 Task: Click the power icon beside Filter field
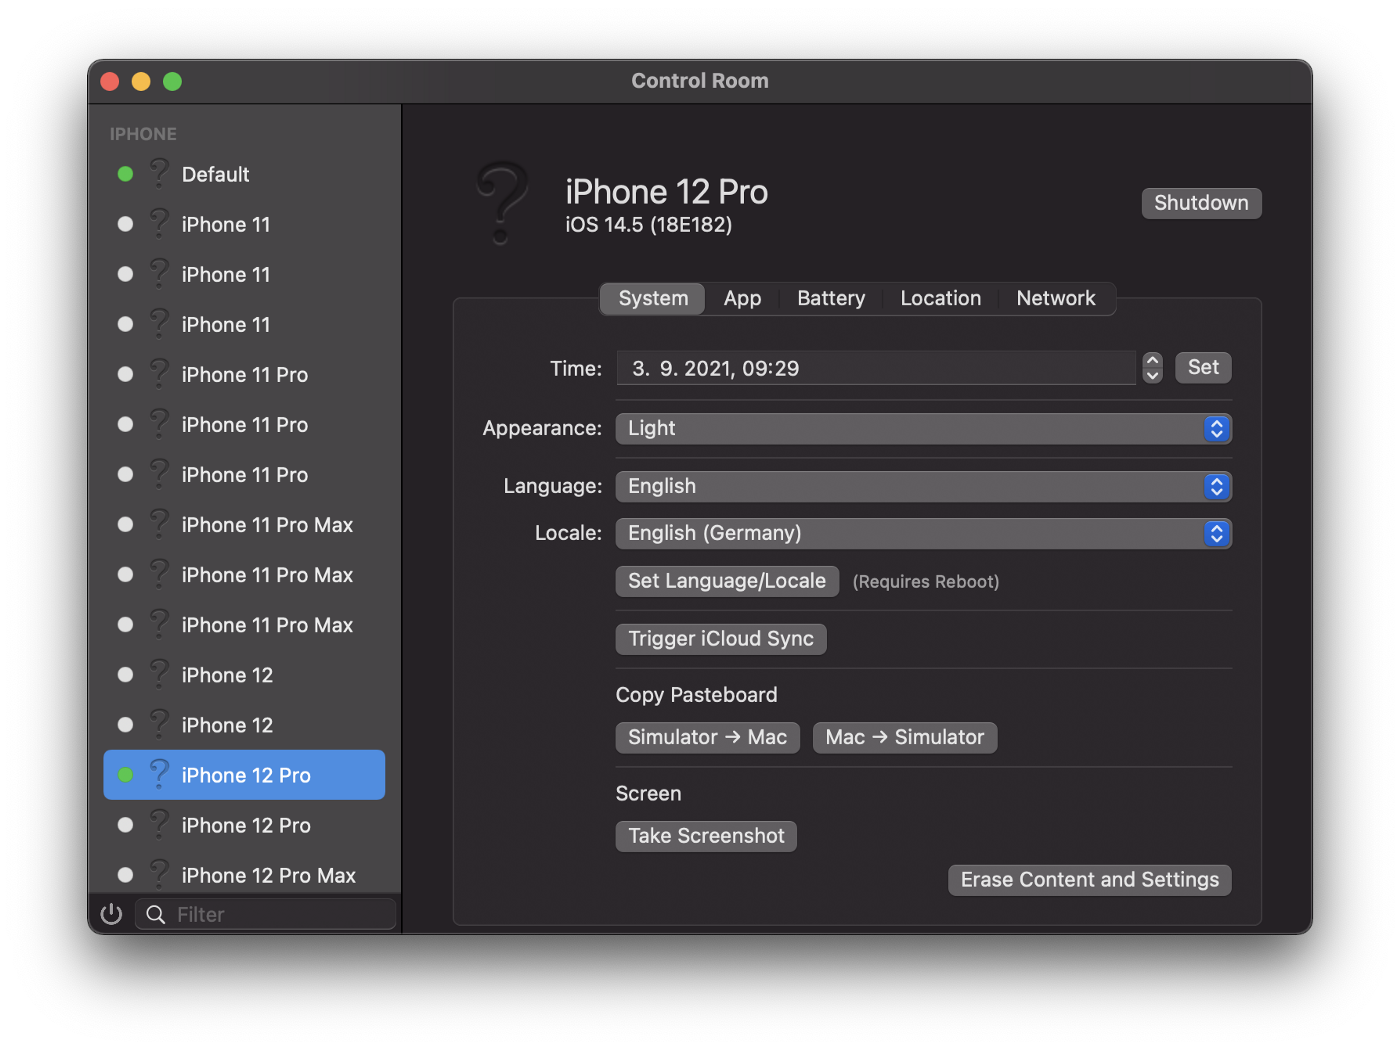(x=111, y=914)
